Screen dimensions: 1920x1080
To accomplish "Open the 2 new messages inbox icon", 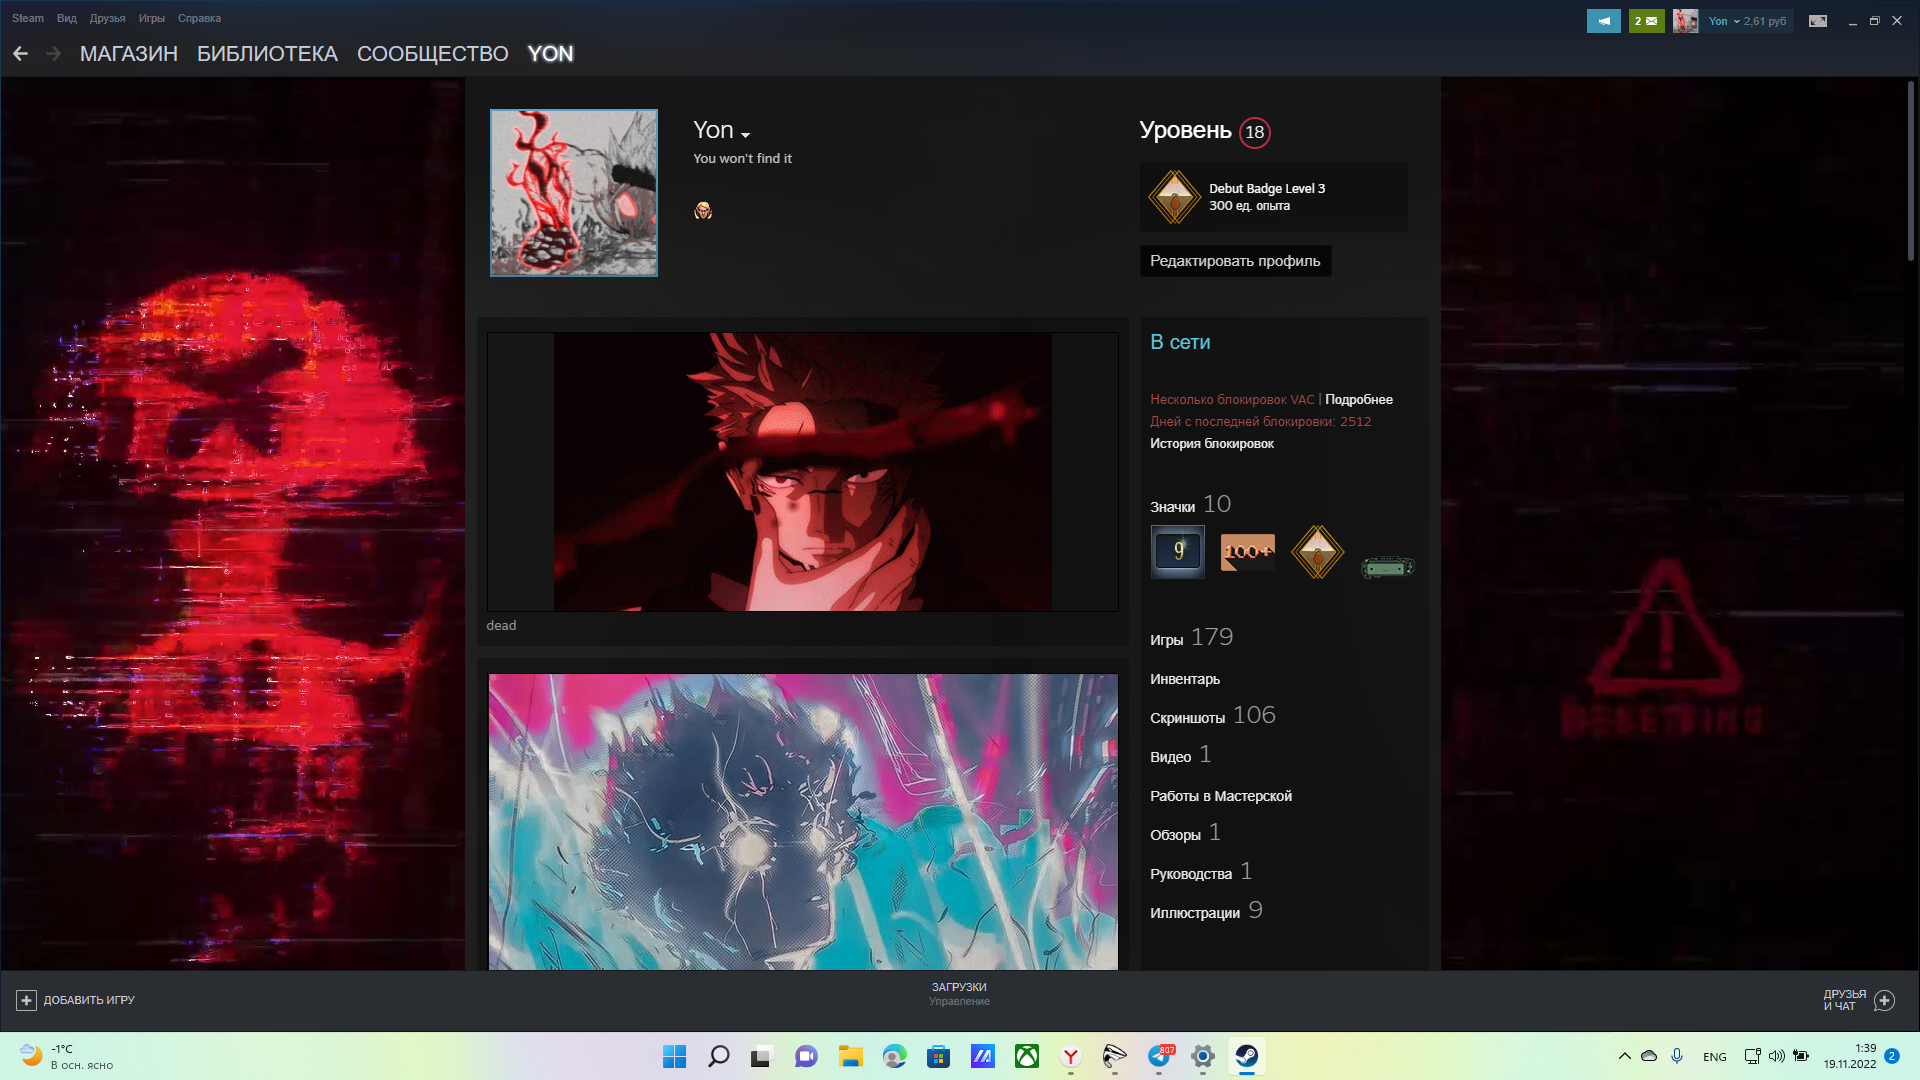I will click(x=1646, y=21).
